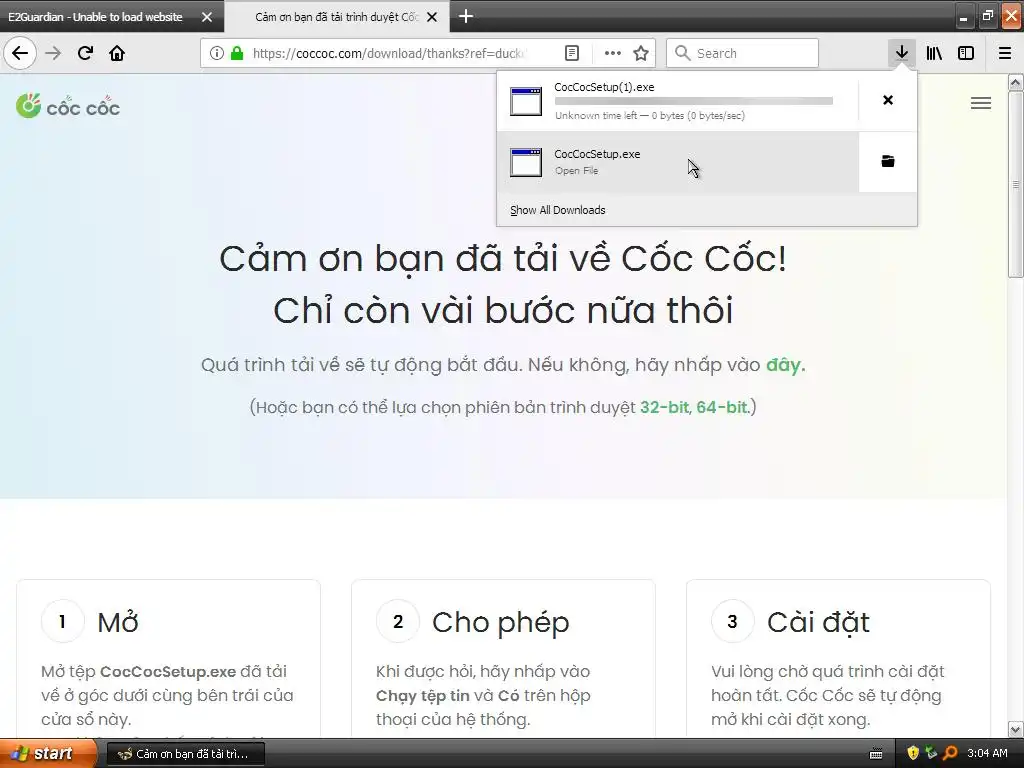Toggle reader view in address bar
Image resolution: width=1024 pixels, height=768 pixels.
click(571, 53)
